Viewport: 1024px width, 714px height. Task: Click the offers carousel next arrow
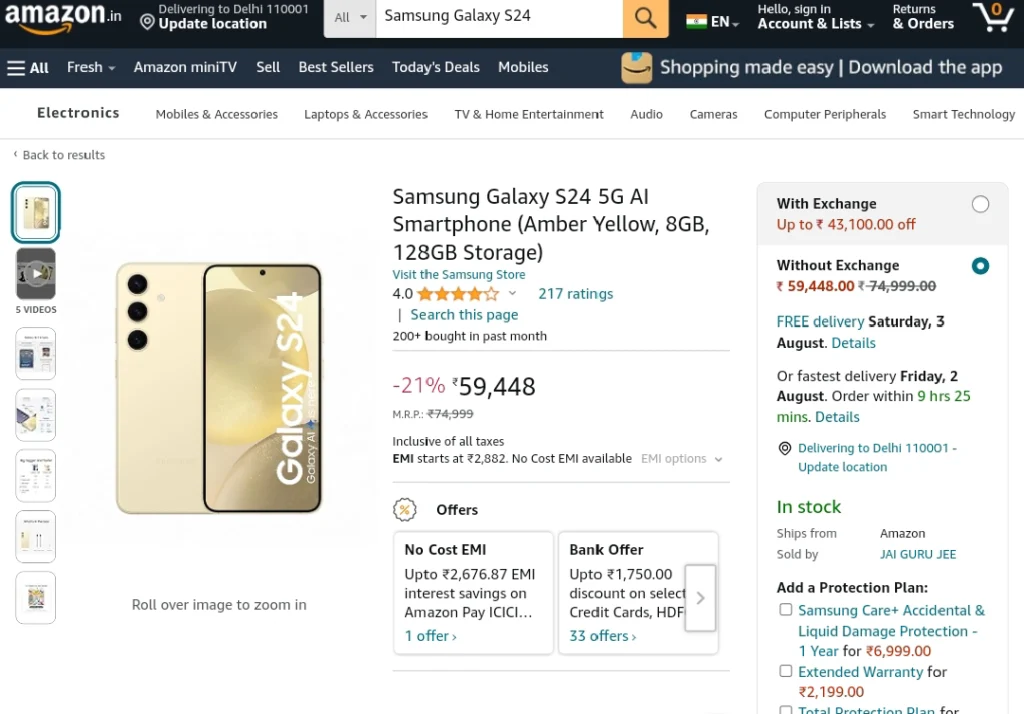(x=700, y=598)
